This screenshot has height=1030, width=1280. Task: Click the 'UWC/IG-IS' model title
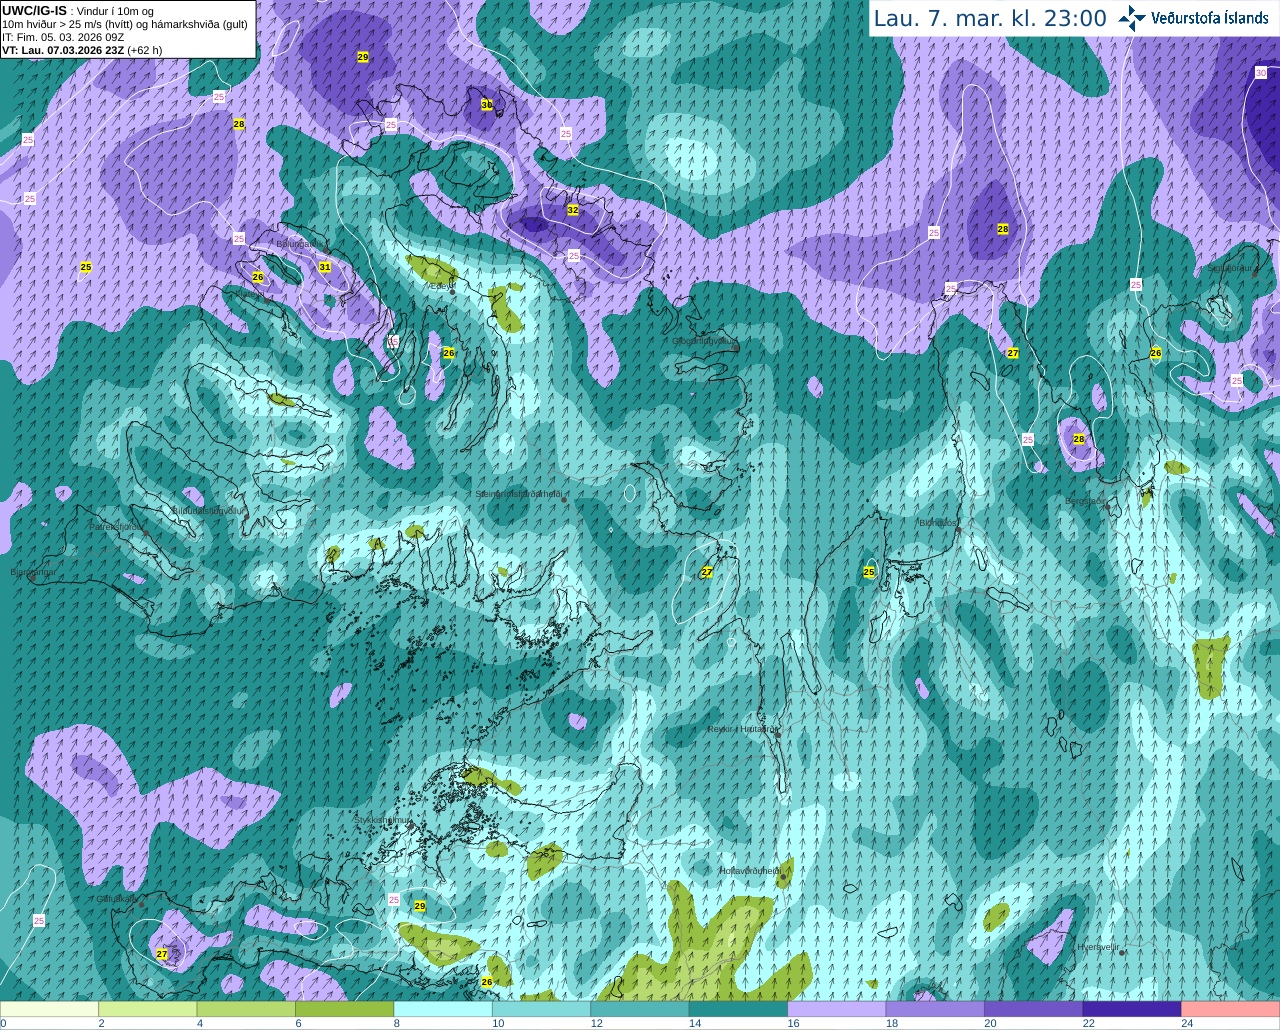tap(34, 10)
